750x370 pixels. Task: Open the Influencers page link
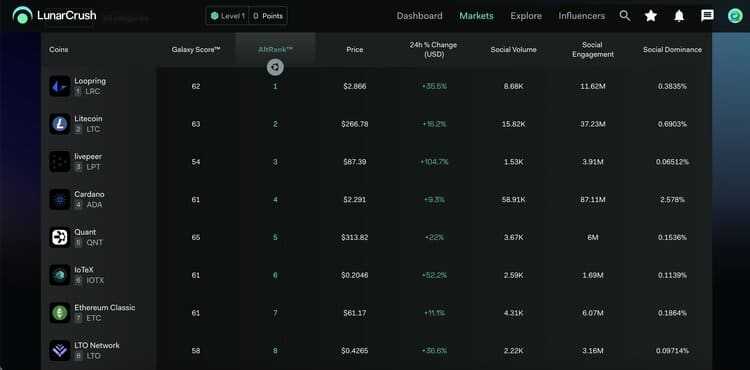point(582,16)
